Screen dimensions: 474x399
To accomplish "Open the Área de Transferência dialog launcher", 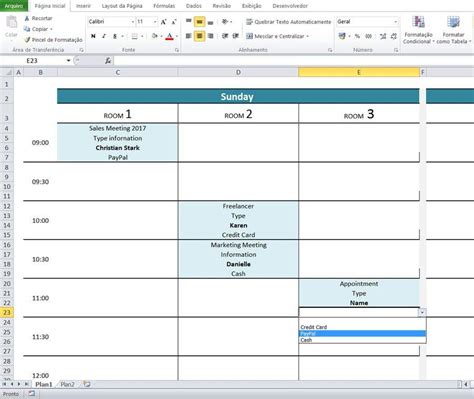I will click(81, 50).
